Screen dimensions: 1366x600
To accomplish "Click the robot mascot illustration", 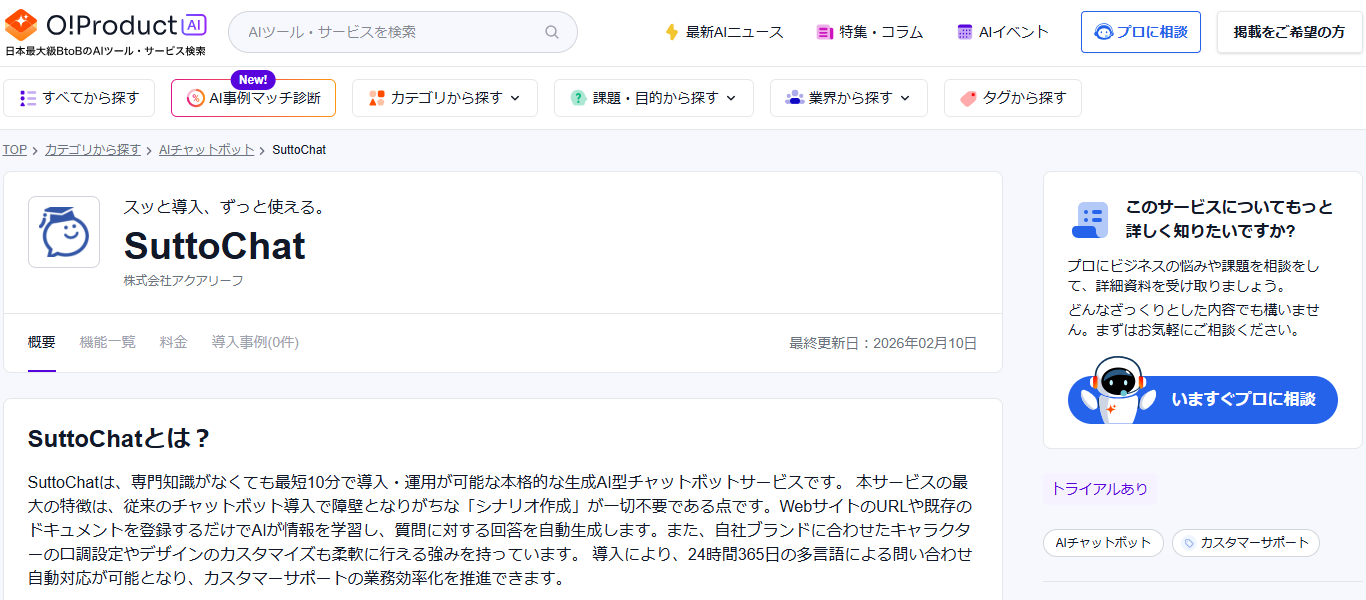I will pyautogui.click(x=1115, y=390).
